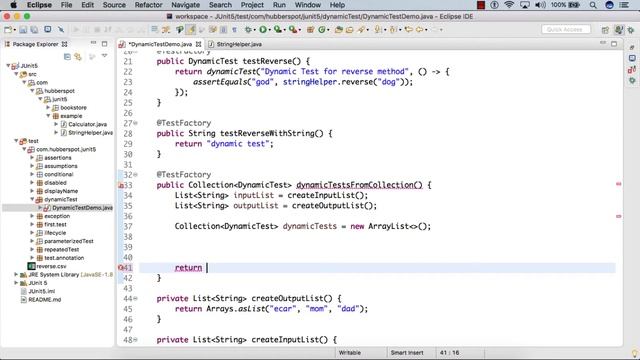Screen dimensions: 640x360
Task: Open the Spotlight search in the menu bar
Action: coord(593,5)
